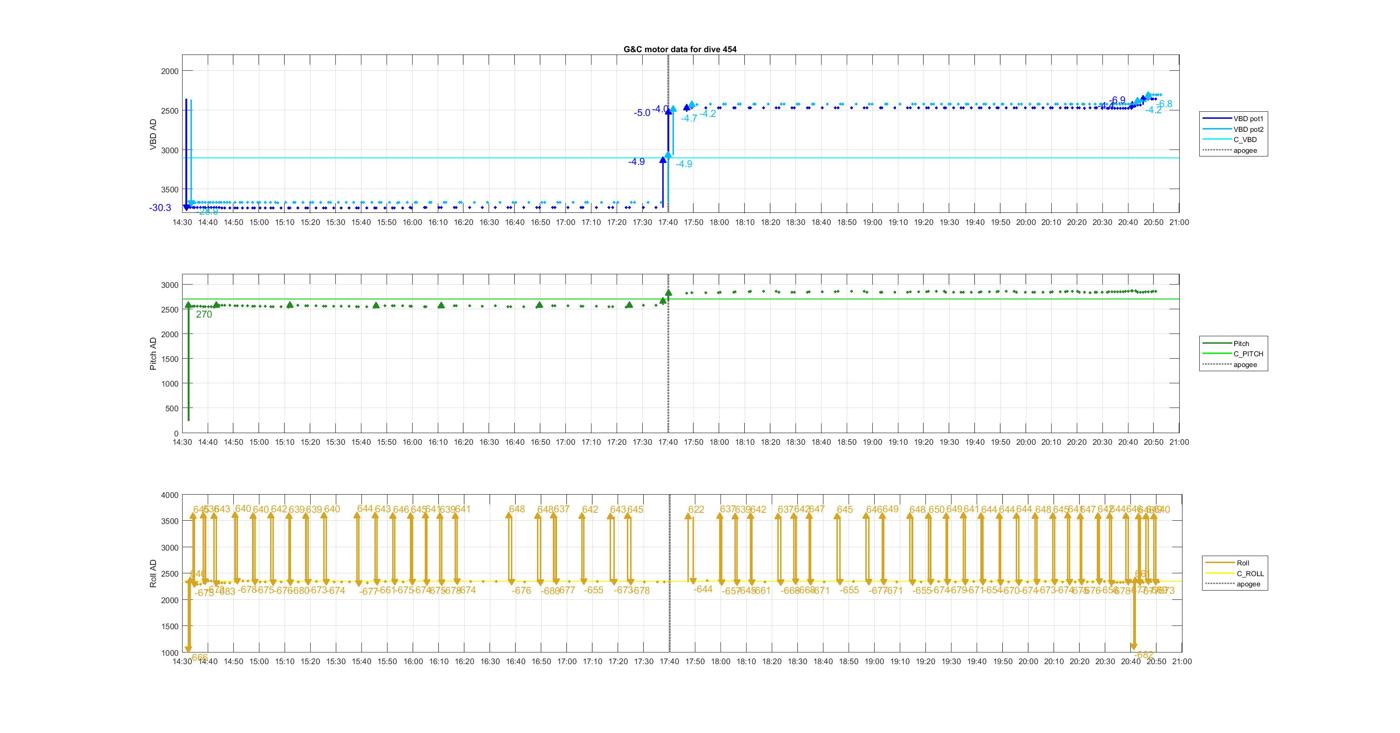Click the '21:00' time tick under VBD plot

(1180, 222)
